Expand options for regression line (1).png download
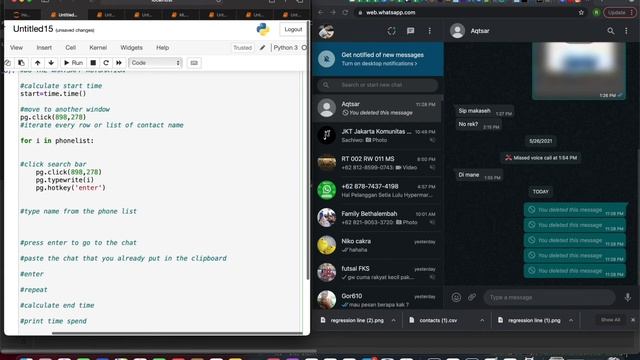The width and height of the screenshot is (640, 360). point(571,320)
